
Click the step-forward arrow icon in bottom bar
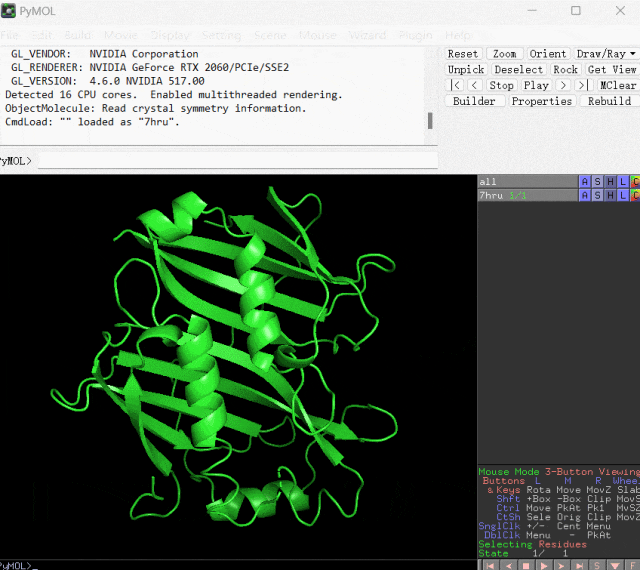click(561, 566)
